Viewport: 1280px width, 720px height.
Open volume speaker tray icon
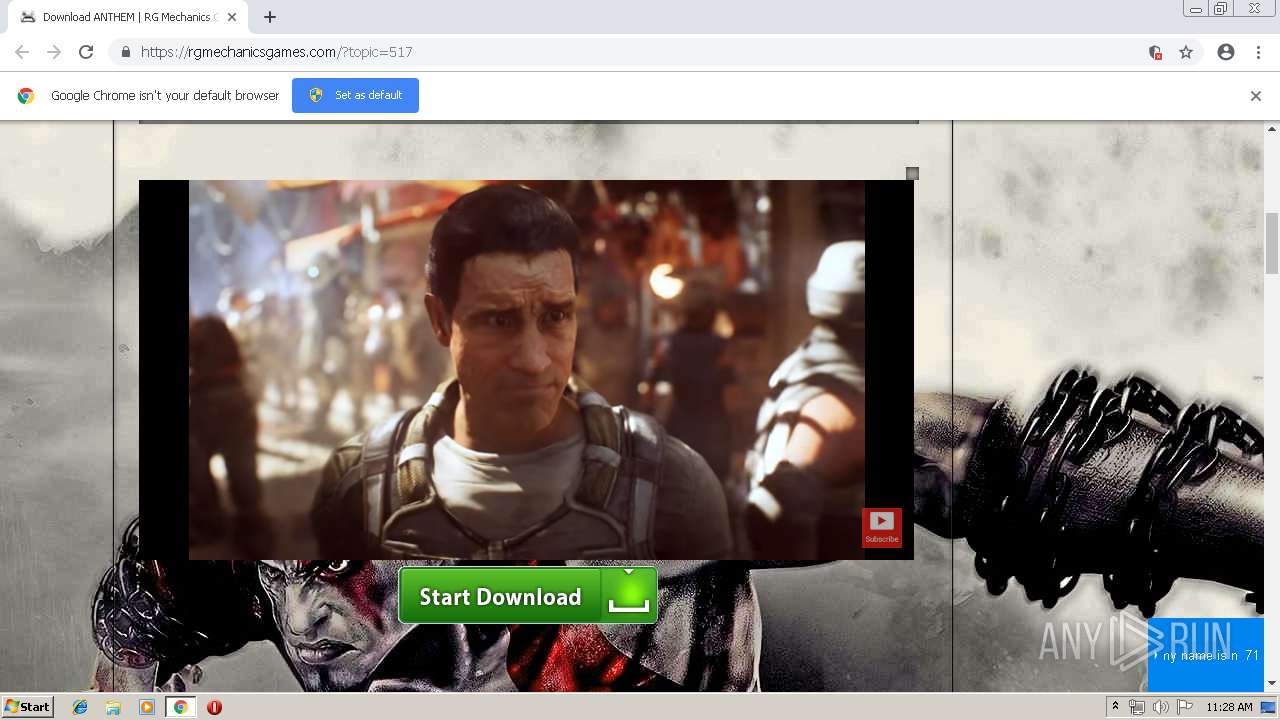[1160, 707]
